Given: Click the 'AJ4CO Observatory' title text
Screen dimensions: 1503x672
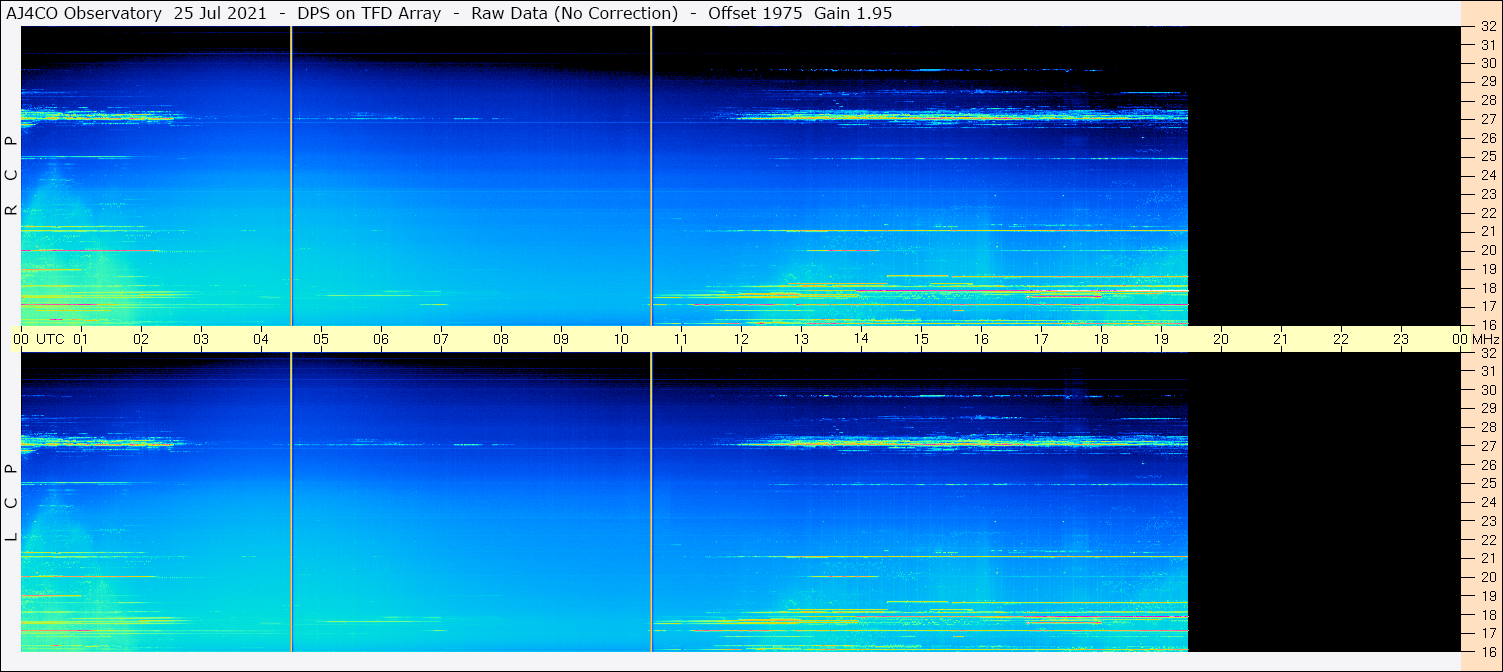Looking at the screenshot, I should (x=85, y=13).
